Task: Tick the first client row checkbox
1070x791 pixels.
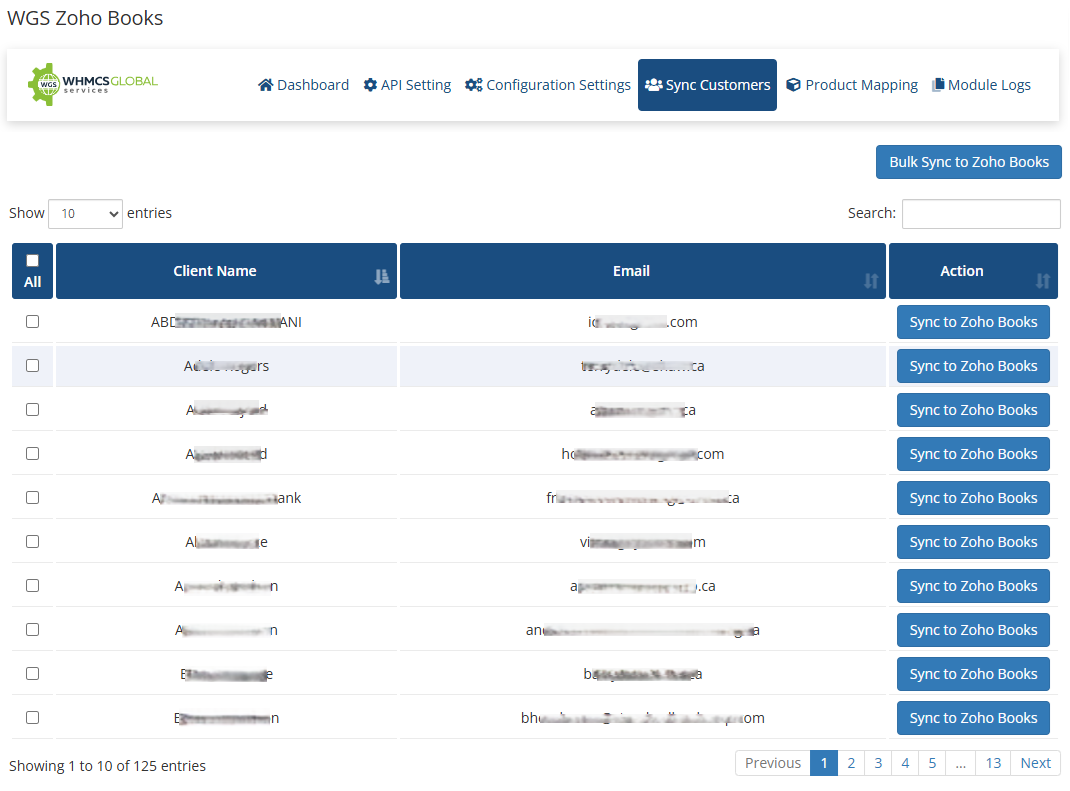Action: coord(32,322)
